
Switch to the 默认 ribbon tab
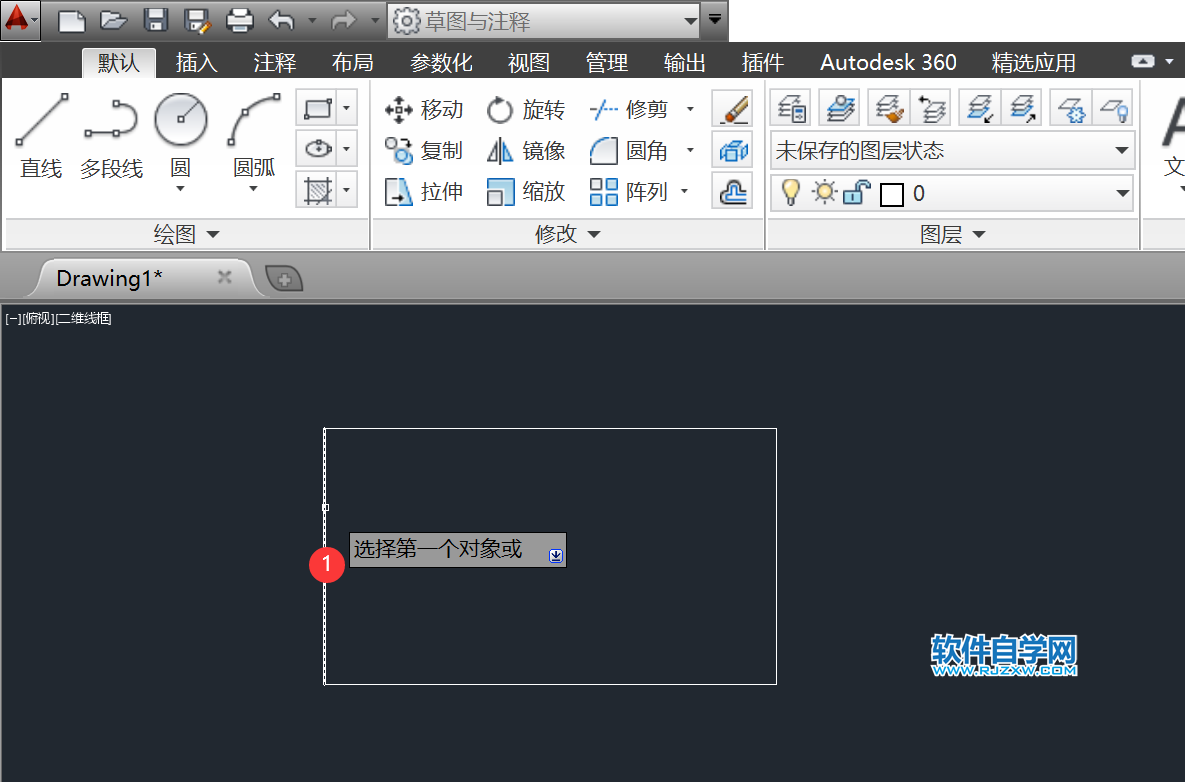point(119,63)
